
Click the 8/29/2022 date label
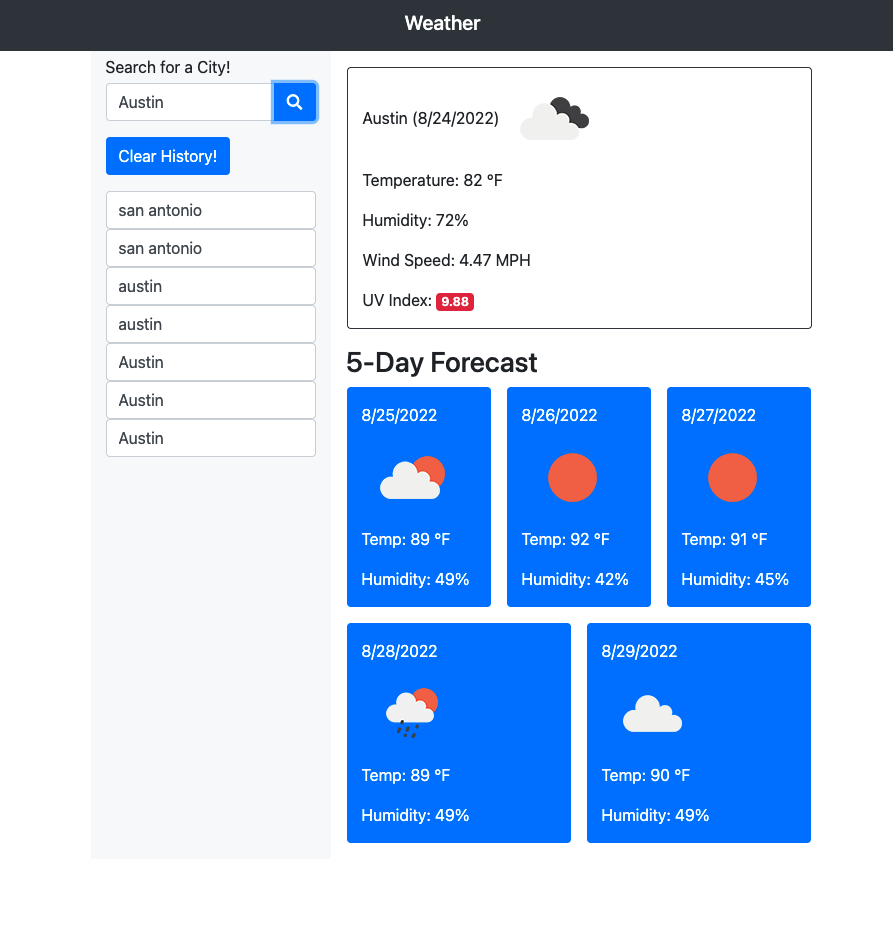point(638,651)
